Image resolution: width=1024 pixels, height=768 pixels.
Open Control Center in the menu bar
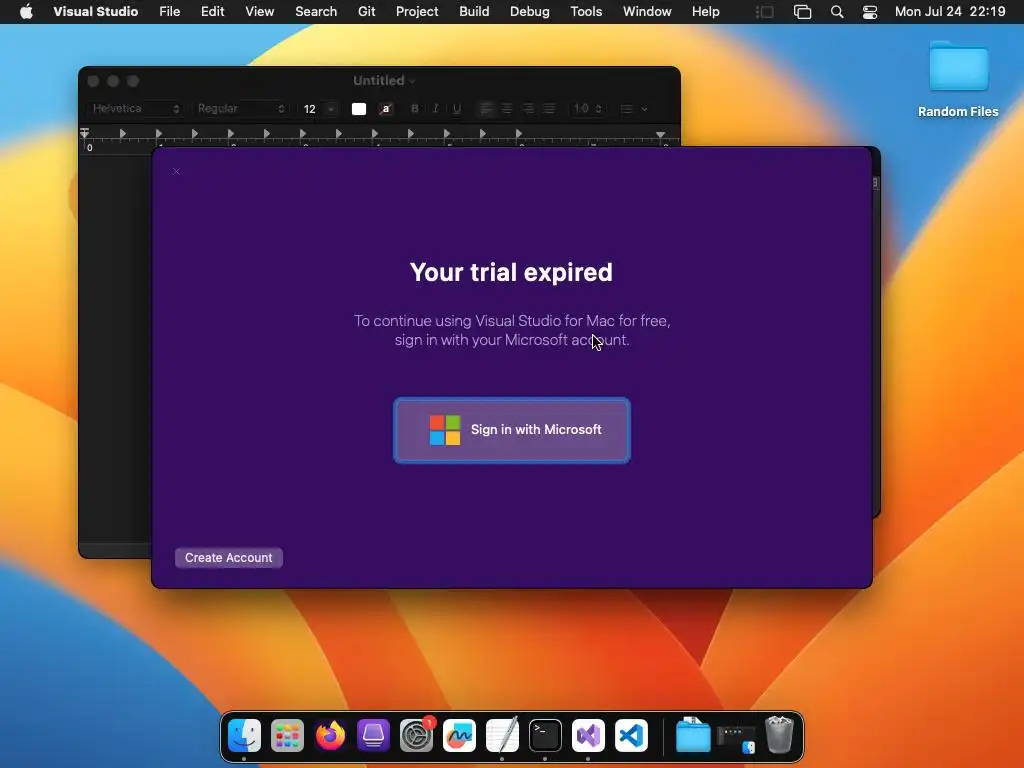(x=870, y=12)
